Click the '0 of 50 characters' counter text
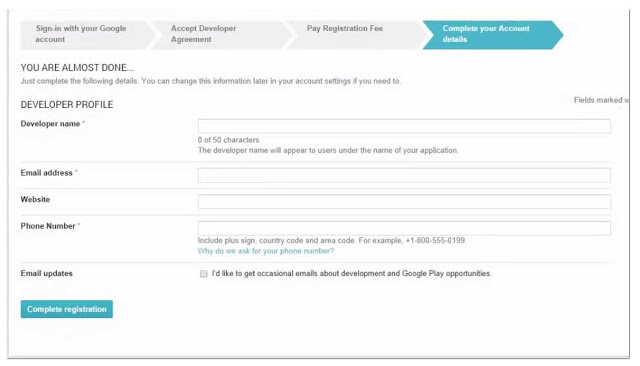 point(229,140)
